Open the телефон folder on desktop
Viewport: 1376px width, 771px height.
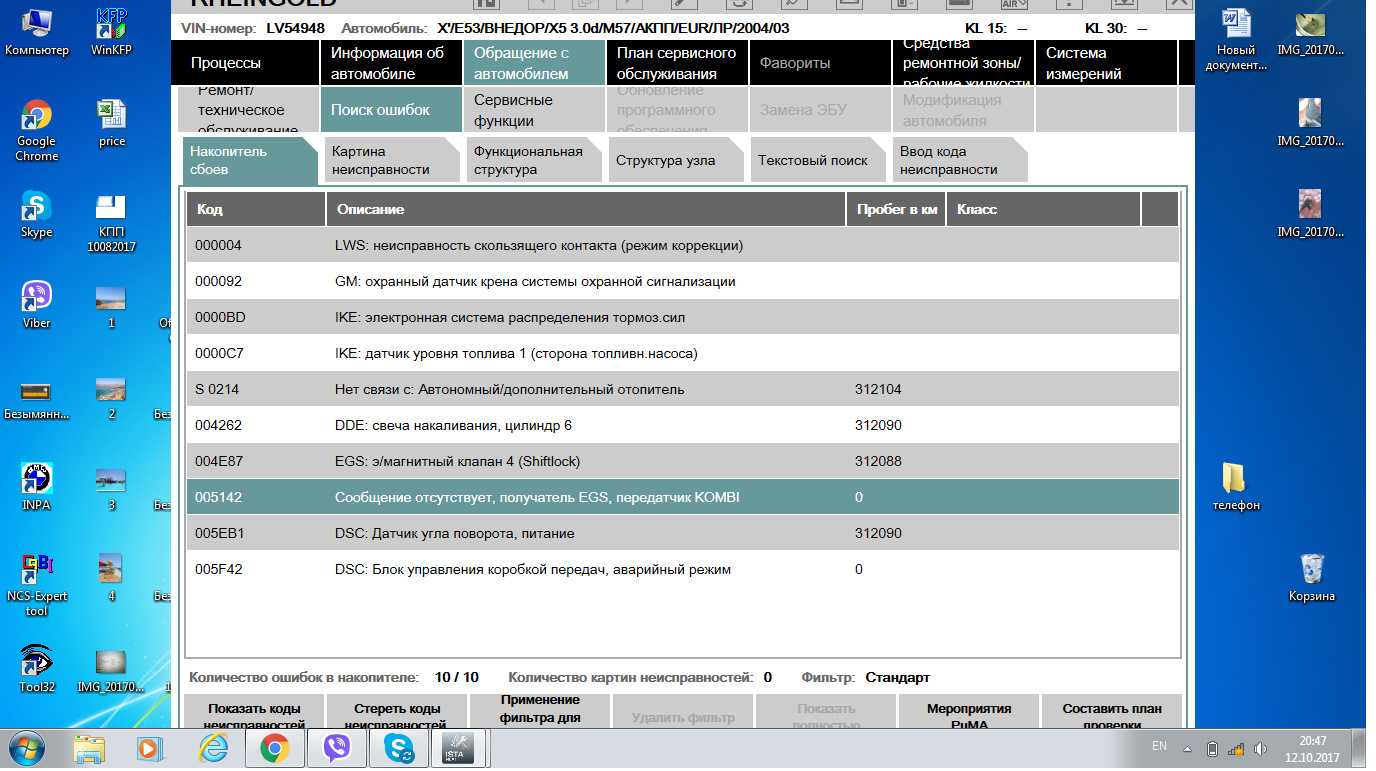pos(1236,487)
